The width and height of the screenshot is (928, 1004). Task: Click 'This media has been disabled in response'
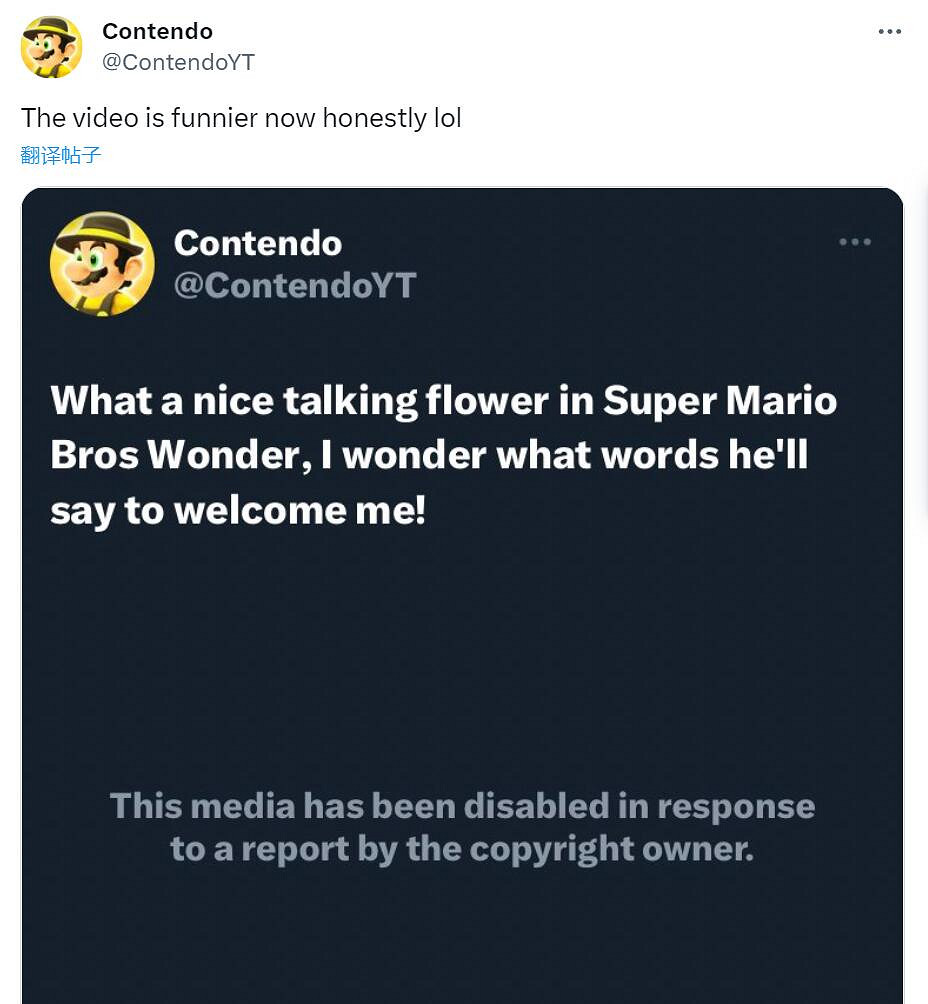pos(462,806)
